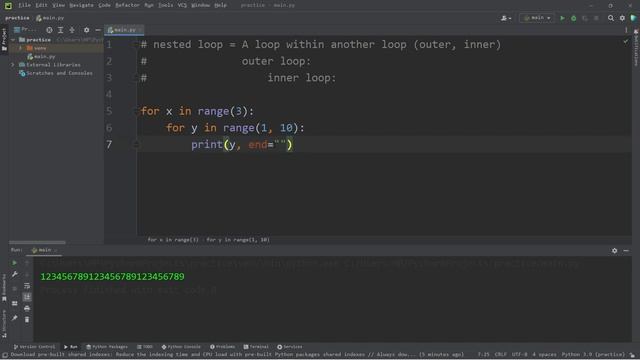This screenshot has width=640, height=360.
Task: Open the Services tool window
Action: (290, 347)
